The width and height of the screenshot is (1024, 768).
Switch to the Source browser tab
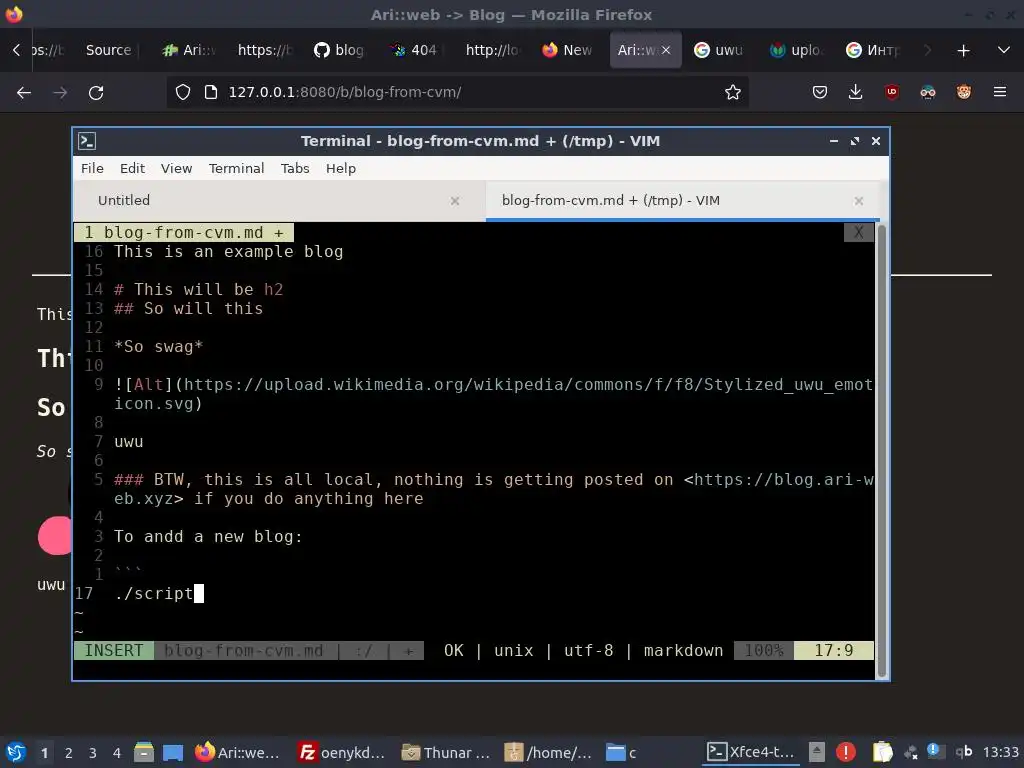tap(108, 50)
